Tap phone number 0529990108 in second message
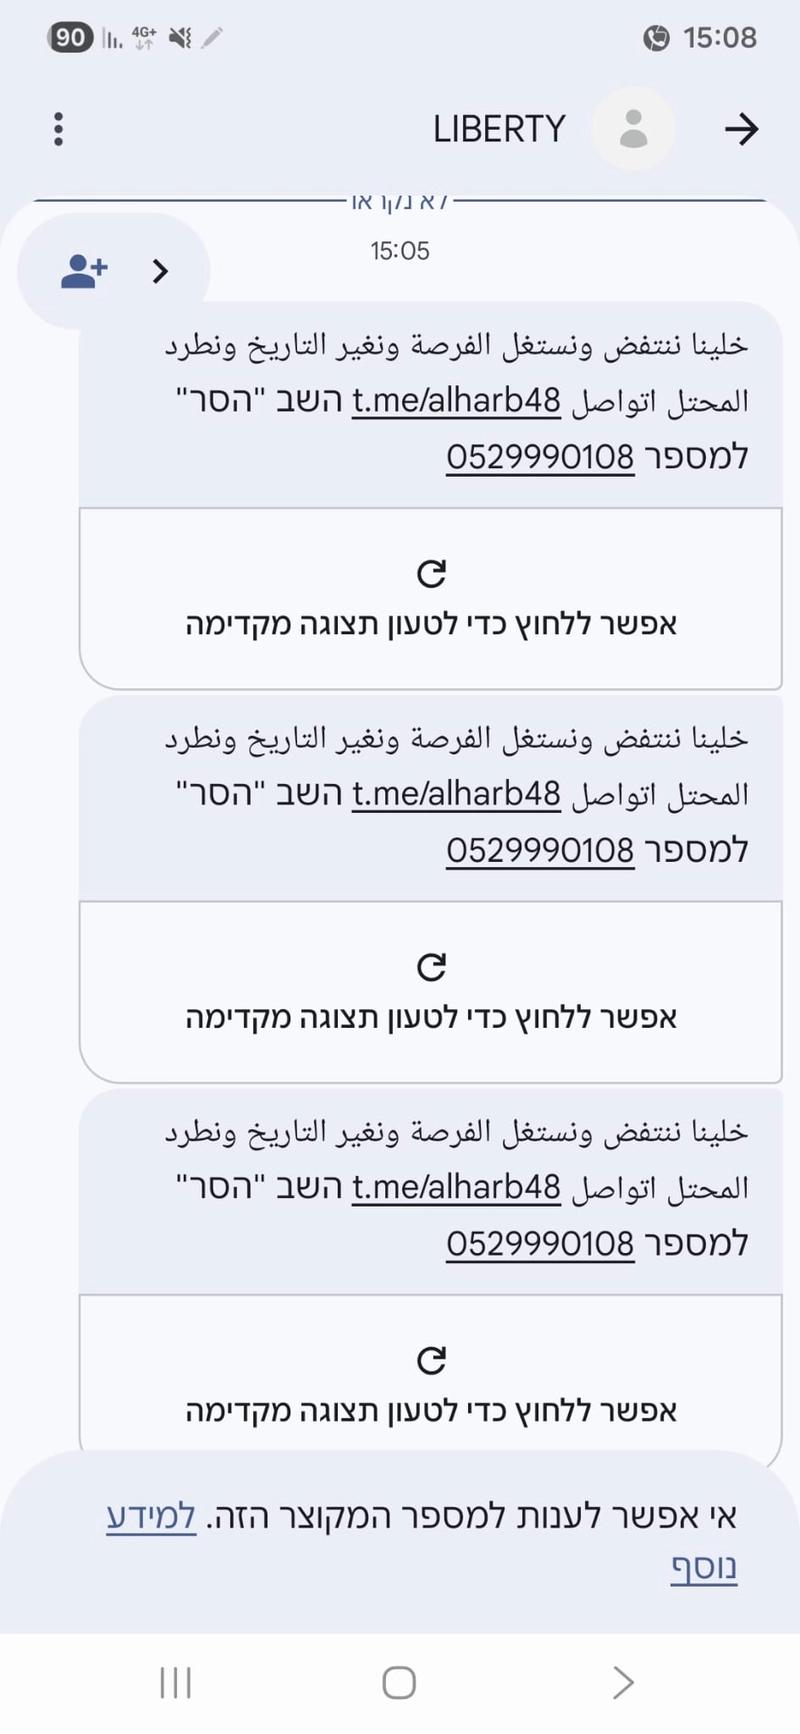This screenshot has height=1734, width=800. tap(540, 850)
